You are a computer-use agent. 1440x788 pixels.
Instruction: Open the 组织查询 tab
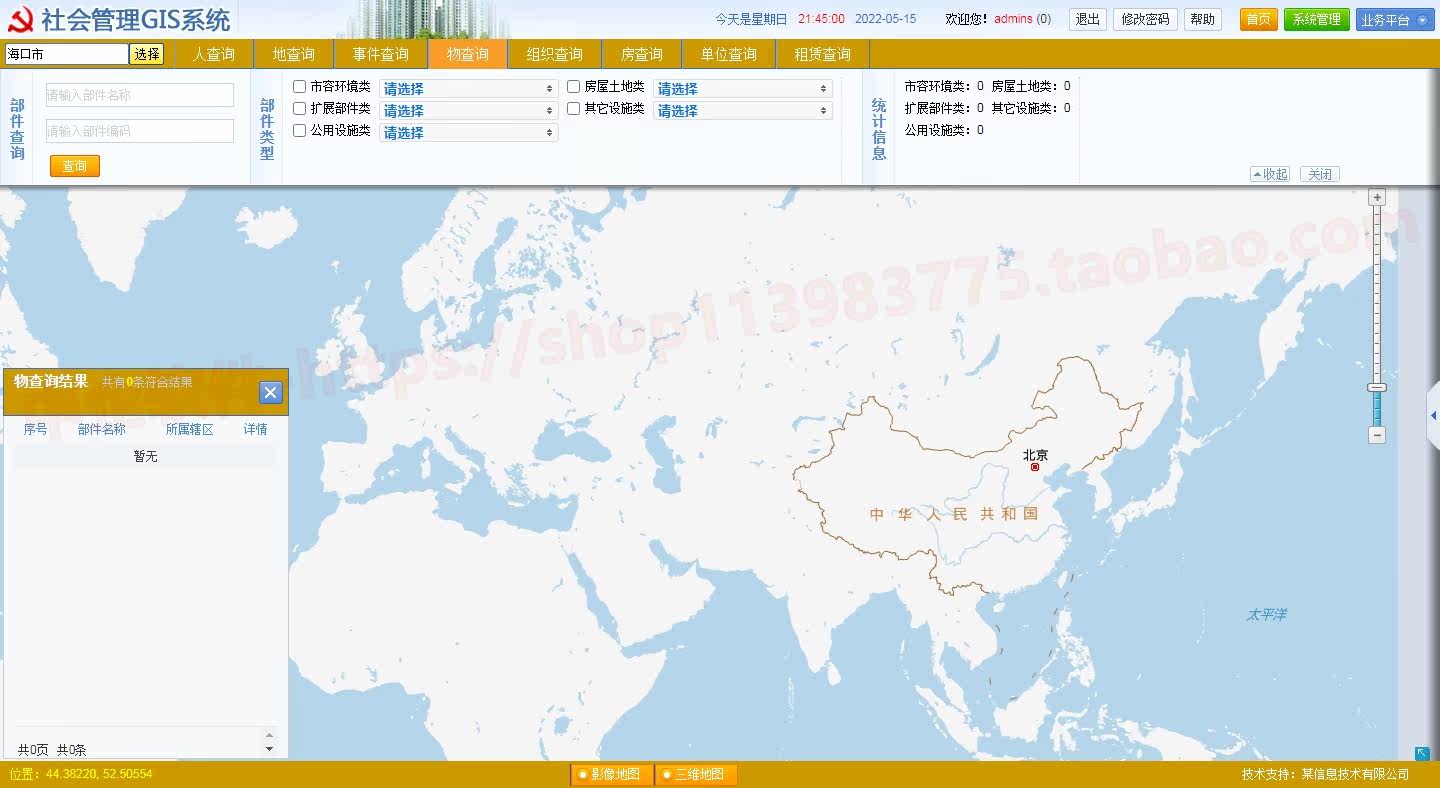[x=555, y=54]
